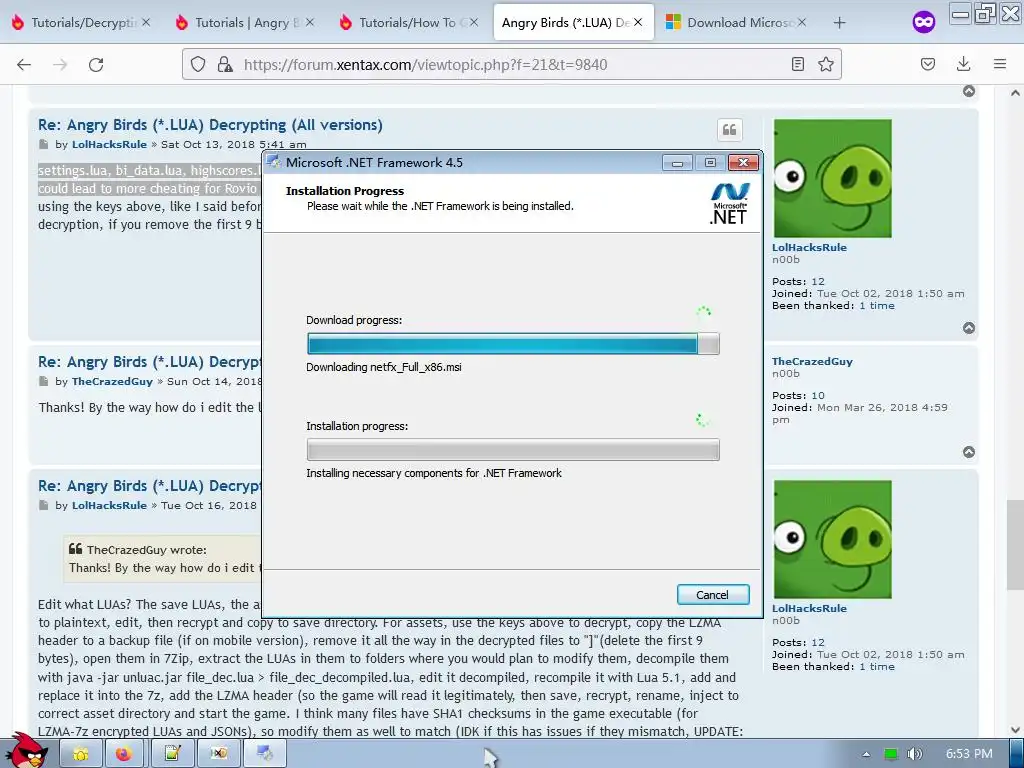Close the Tutorials/How To tab
1024x768 pixels.
473,22
